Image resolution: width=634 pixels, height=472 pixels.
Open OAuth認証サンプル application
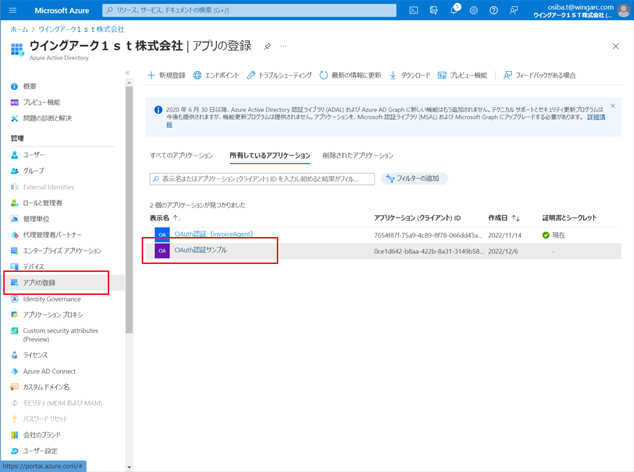point(201,250)
